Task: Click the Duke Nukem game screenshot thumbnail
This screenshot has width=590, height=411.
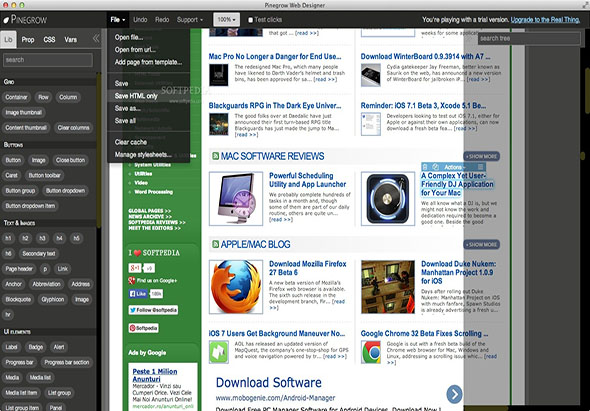Action: click(x=388, y=286)
